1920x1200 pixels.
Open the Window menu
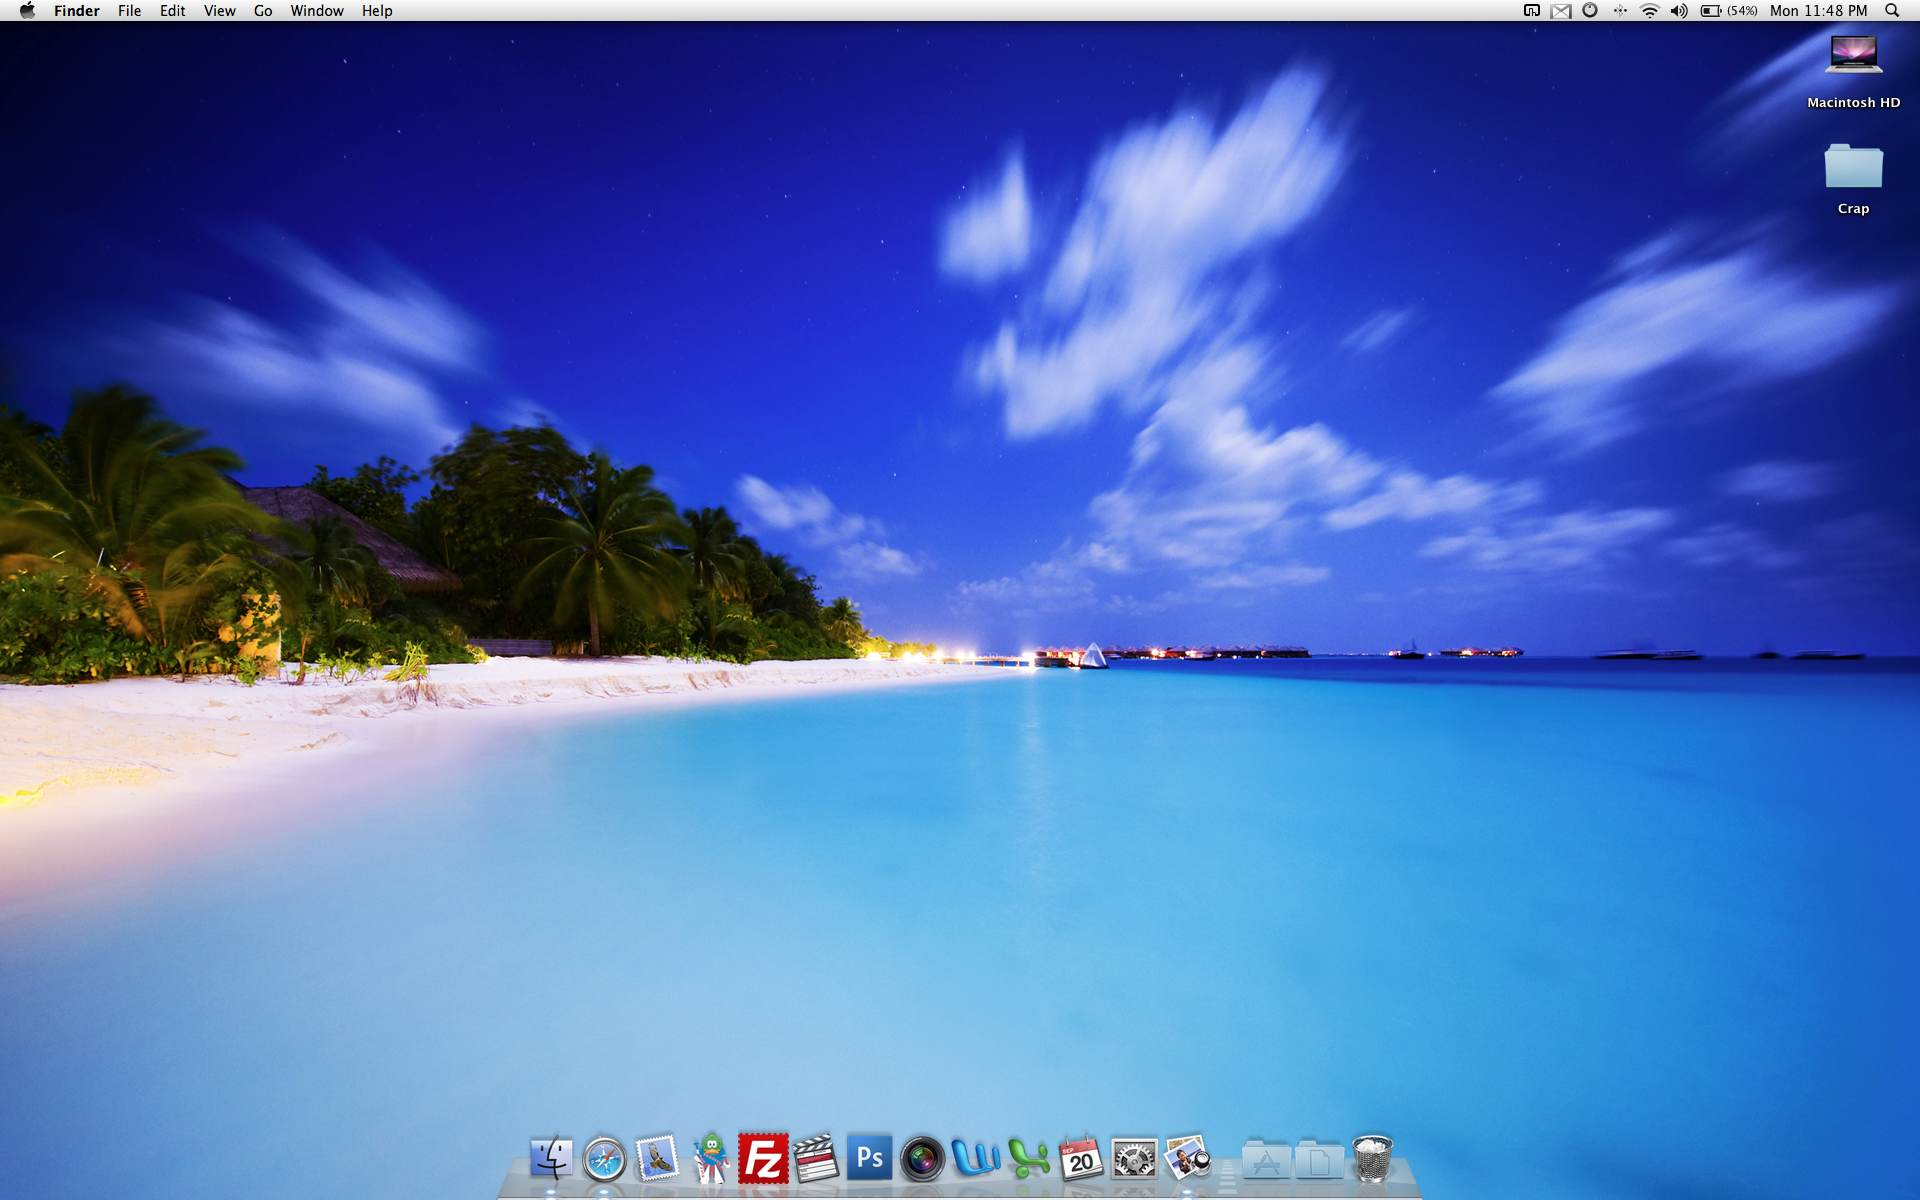316,11
